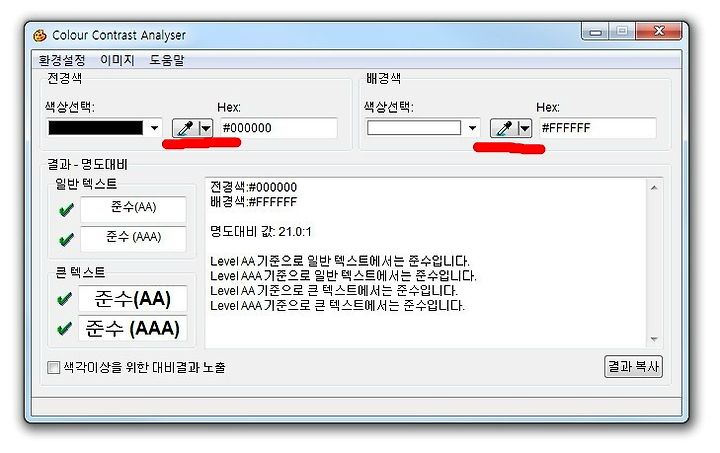Click the 결과 복사 button

tap(633, 367)
